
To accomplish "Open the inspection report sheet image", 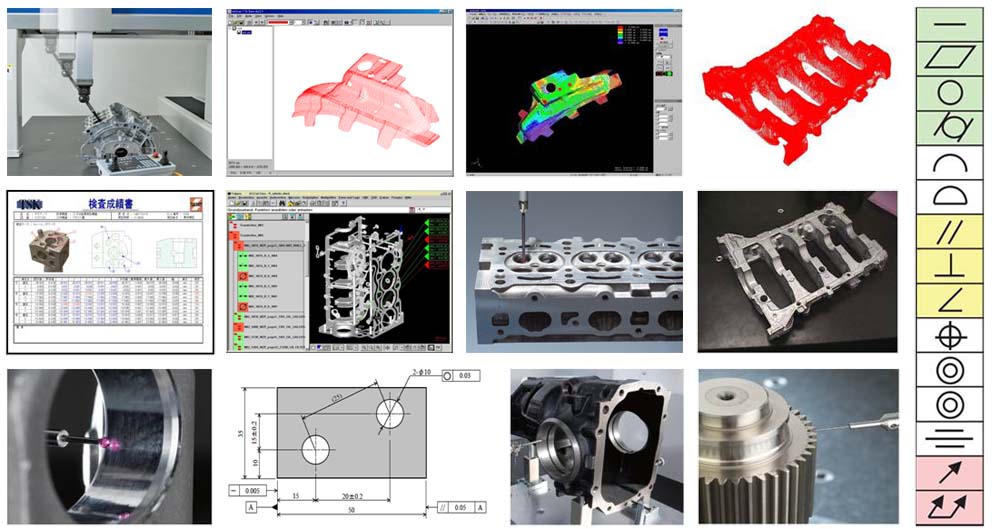I will (x=109, y=271).
